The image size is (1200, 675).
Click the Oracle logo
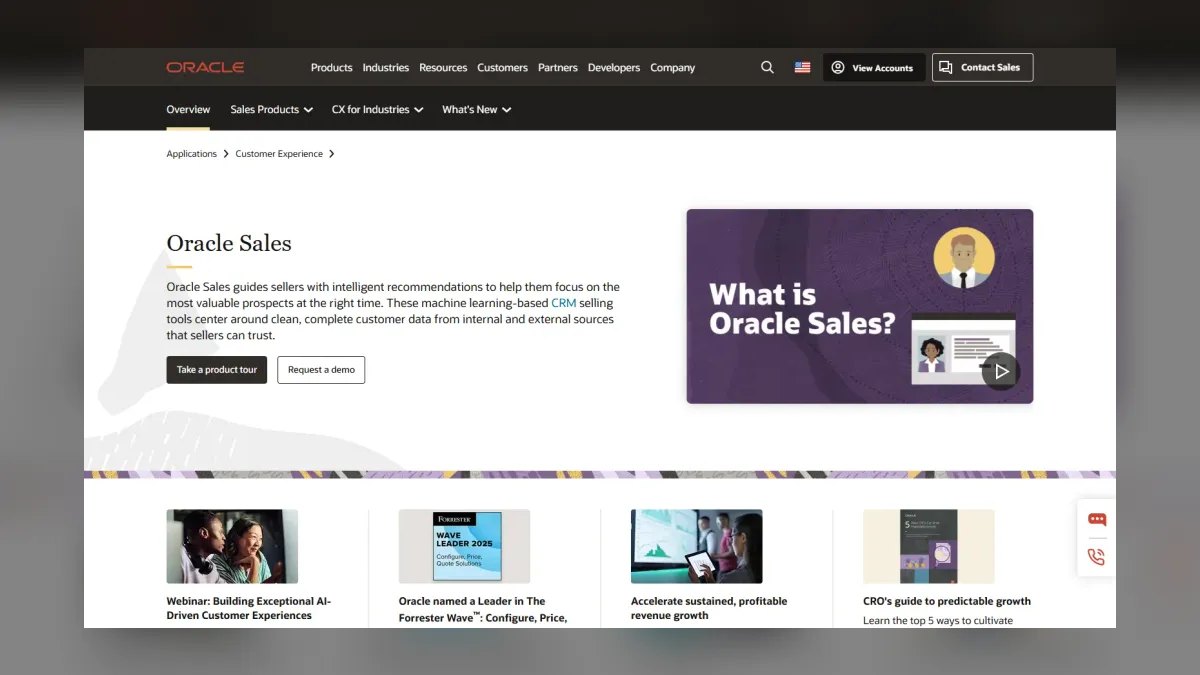205,67
